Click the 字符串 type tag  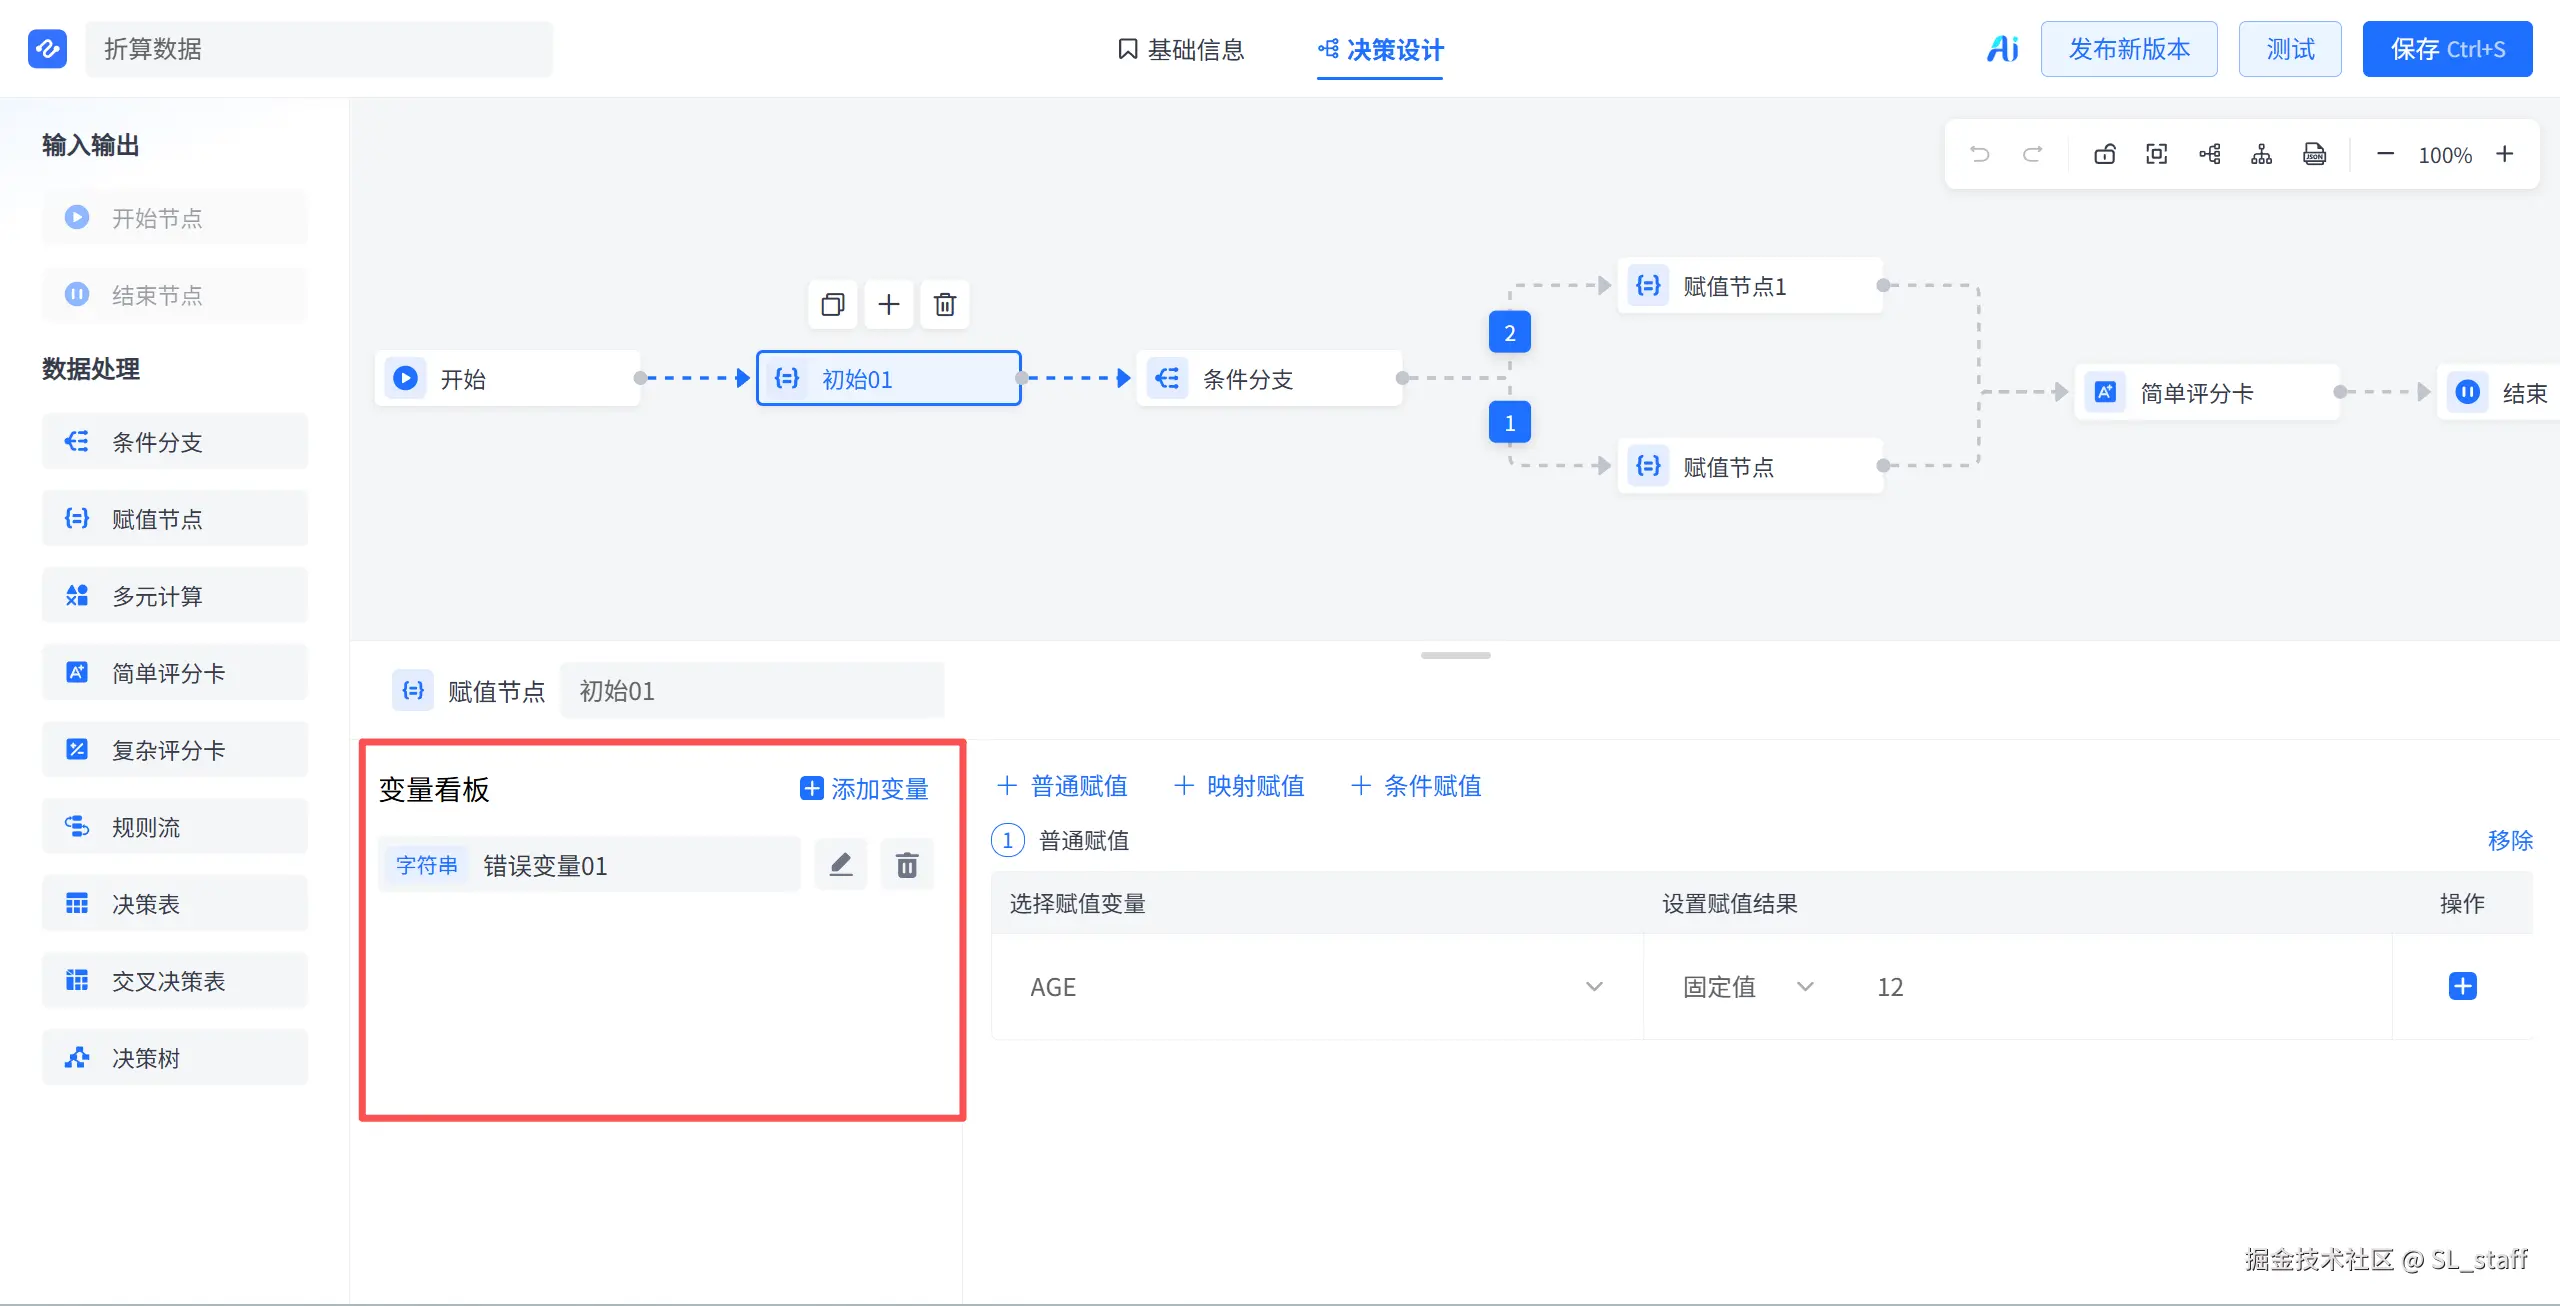click(427, 865)
